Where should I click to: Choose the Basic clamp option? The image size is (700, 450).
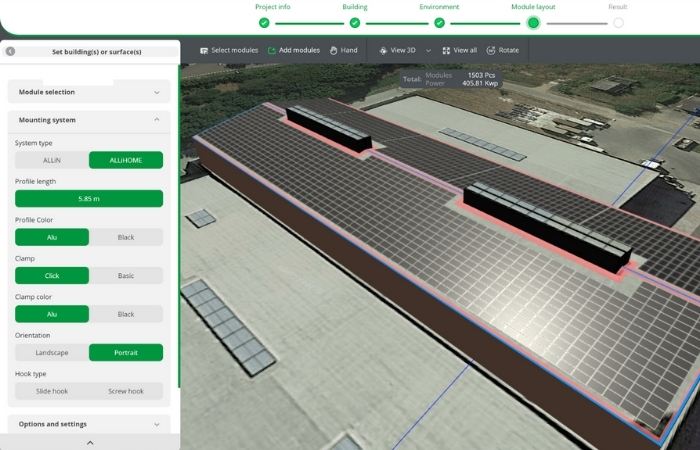[126, 275]
